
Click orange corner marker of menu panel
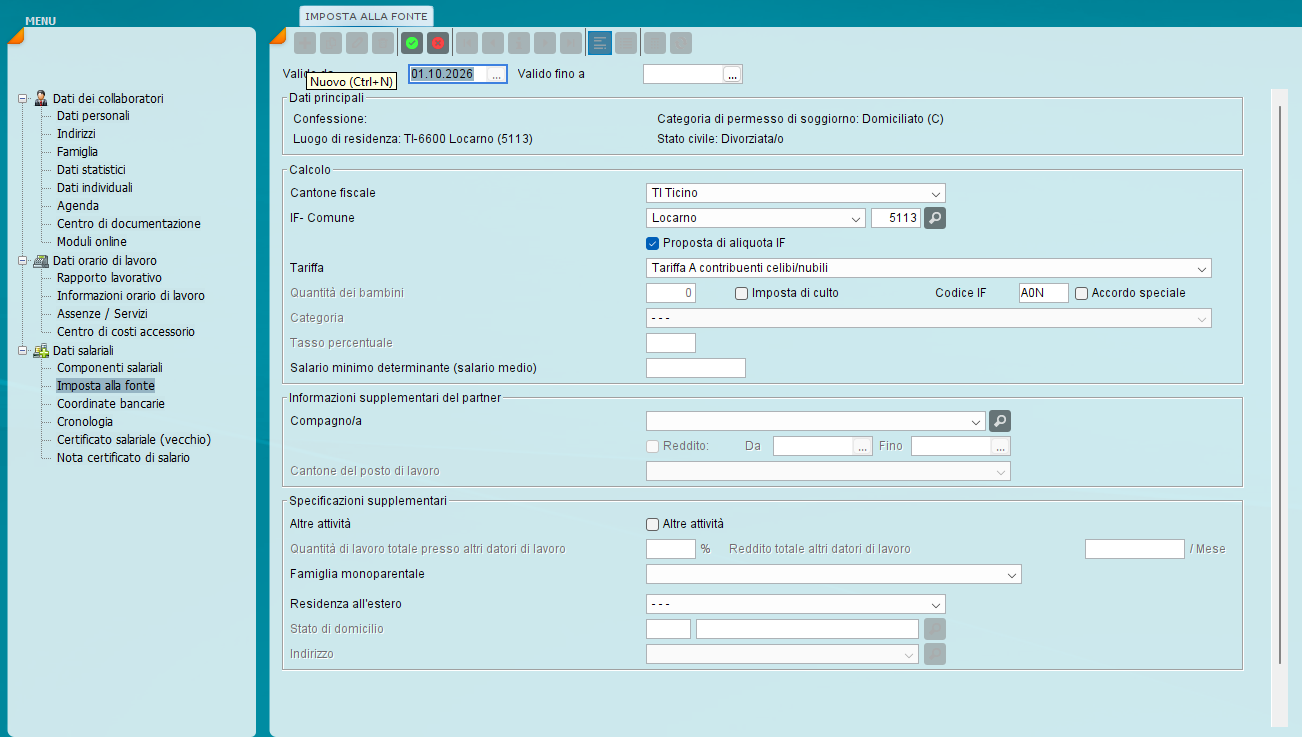tap(15, 37)
